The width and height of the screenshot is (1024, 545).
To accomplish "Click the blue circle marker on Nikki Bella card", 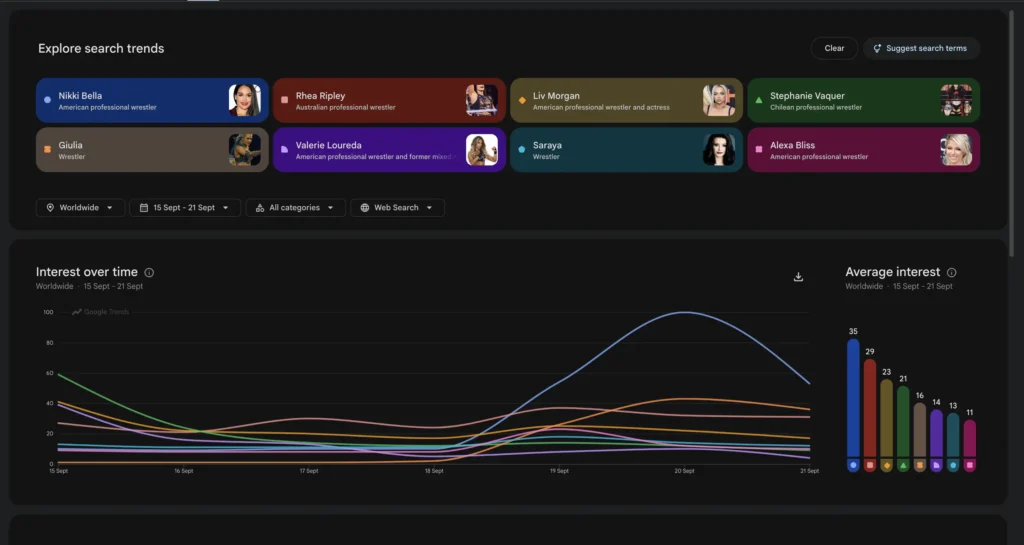I will (47, 100).
